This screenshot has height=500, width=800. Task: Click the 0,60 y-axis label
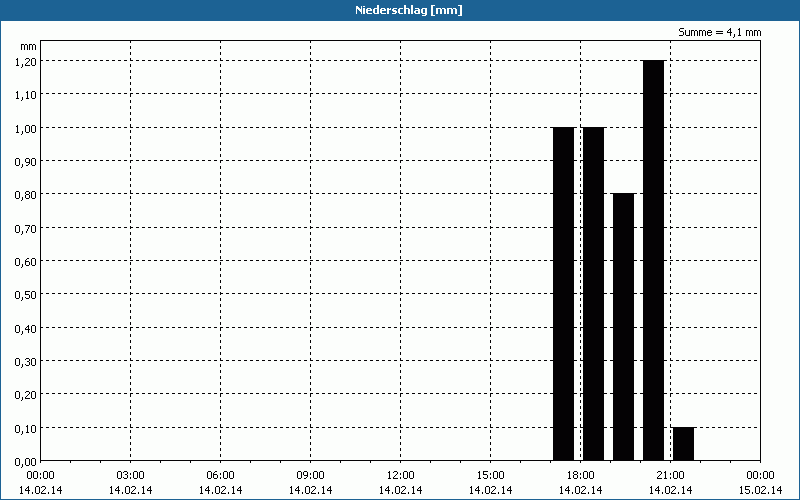tap(26, 261)
